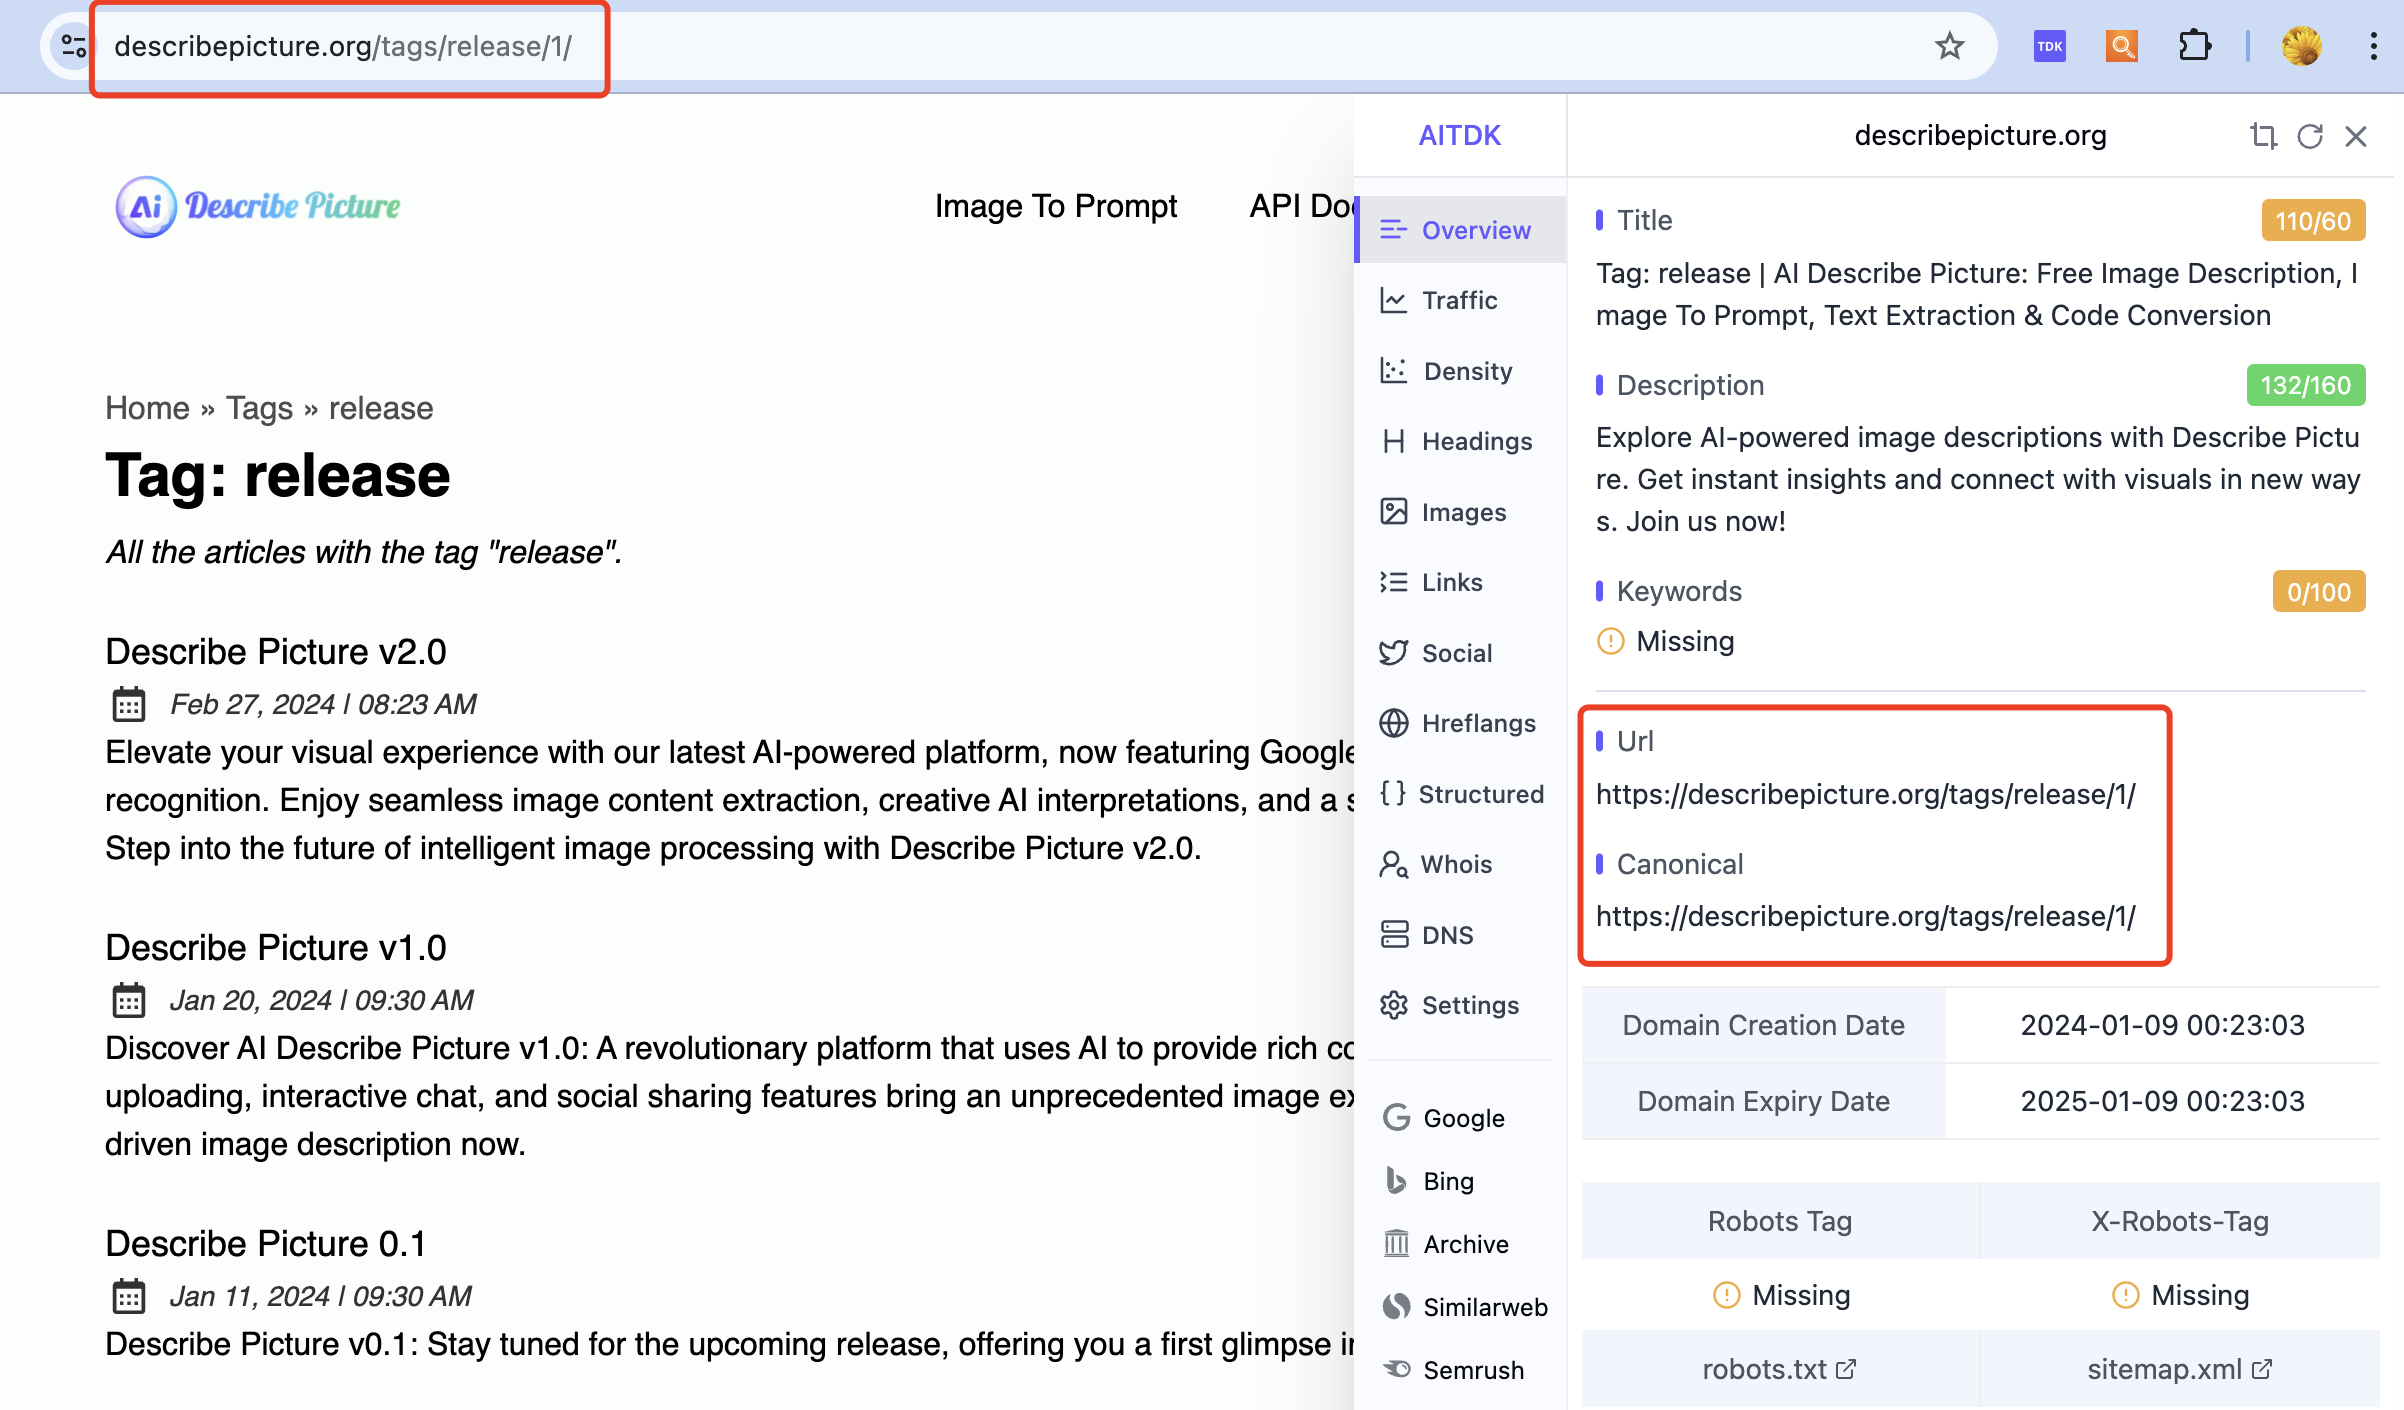Open the Hreflangs tab
This screenshot has width=2404, height=1410.
point(1460,723)
